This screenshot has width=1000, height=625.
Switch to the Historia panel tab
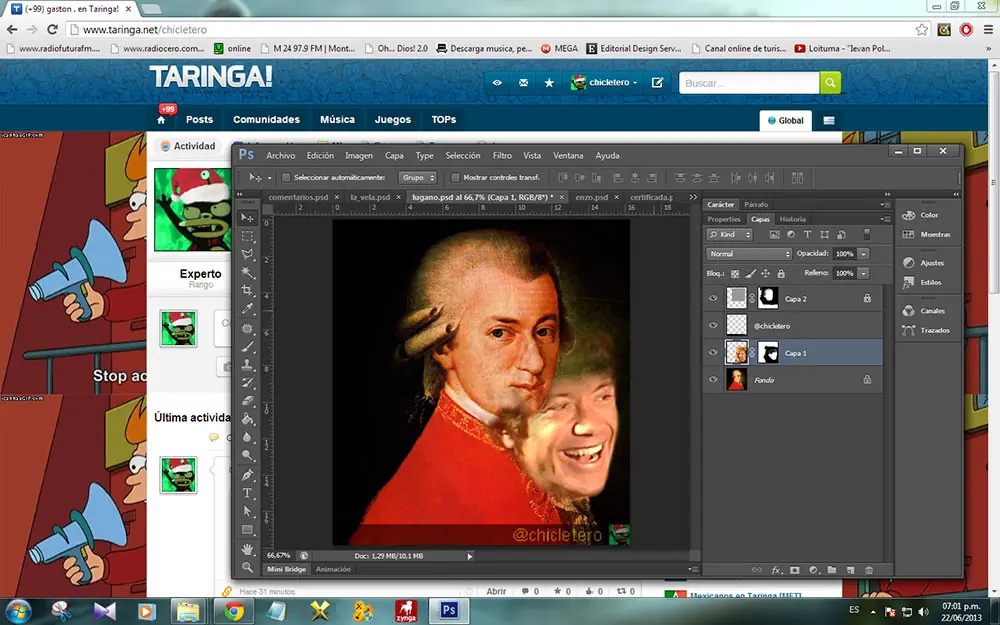click(x=793, y=219)
